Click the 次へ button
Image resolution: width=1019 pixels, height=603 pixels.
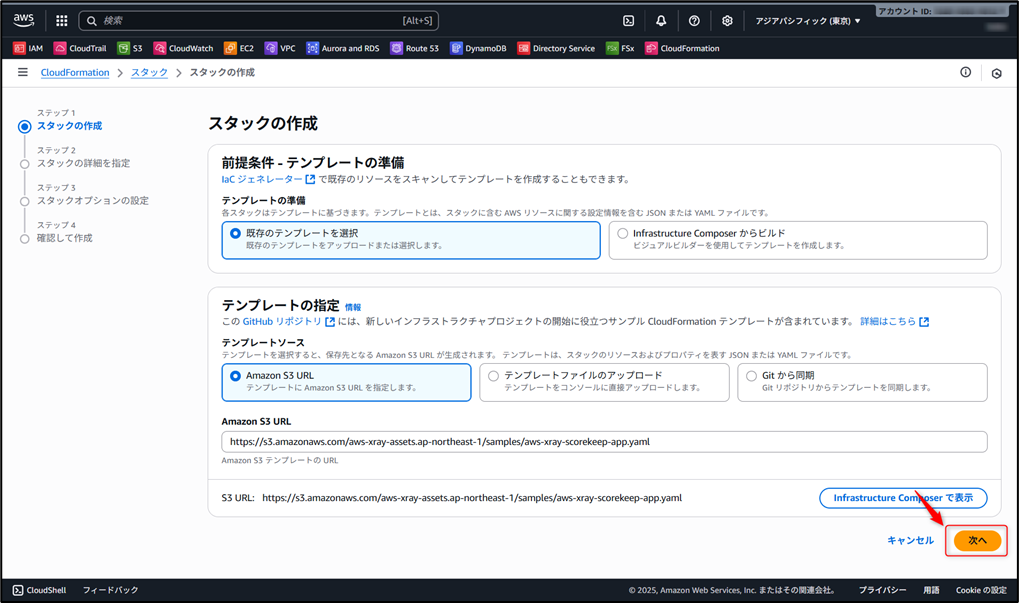click(977, 540)
